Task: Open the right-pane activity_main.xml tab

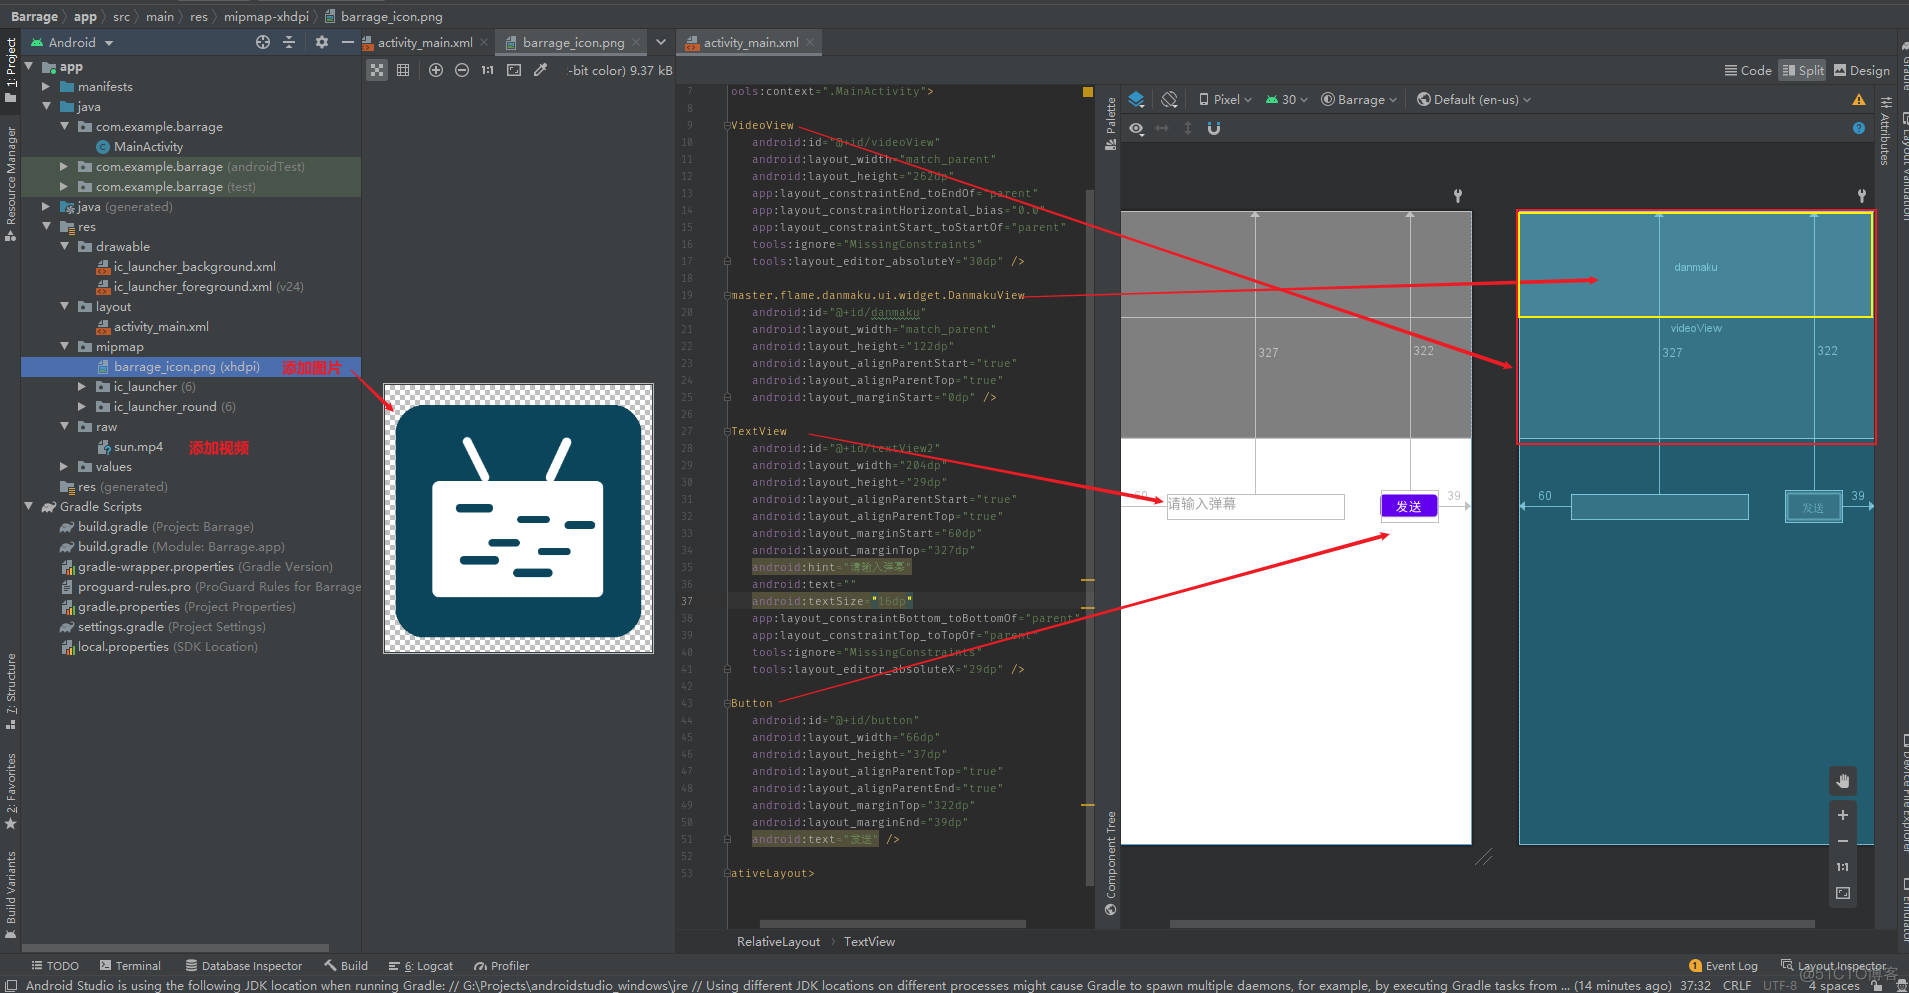Action: [x=751, y=43]
